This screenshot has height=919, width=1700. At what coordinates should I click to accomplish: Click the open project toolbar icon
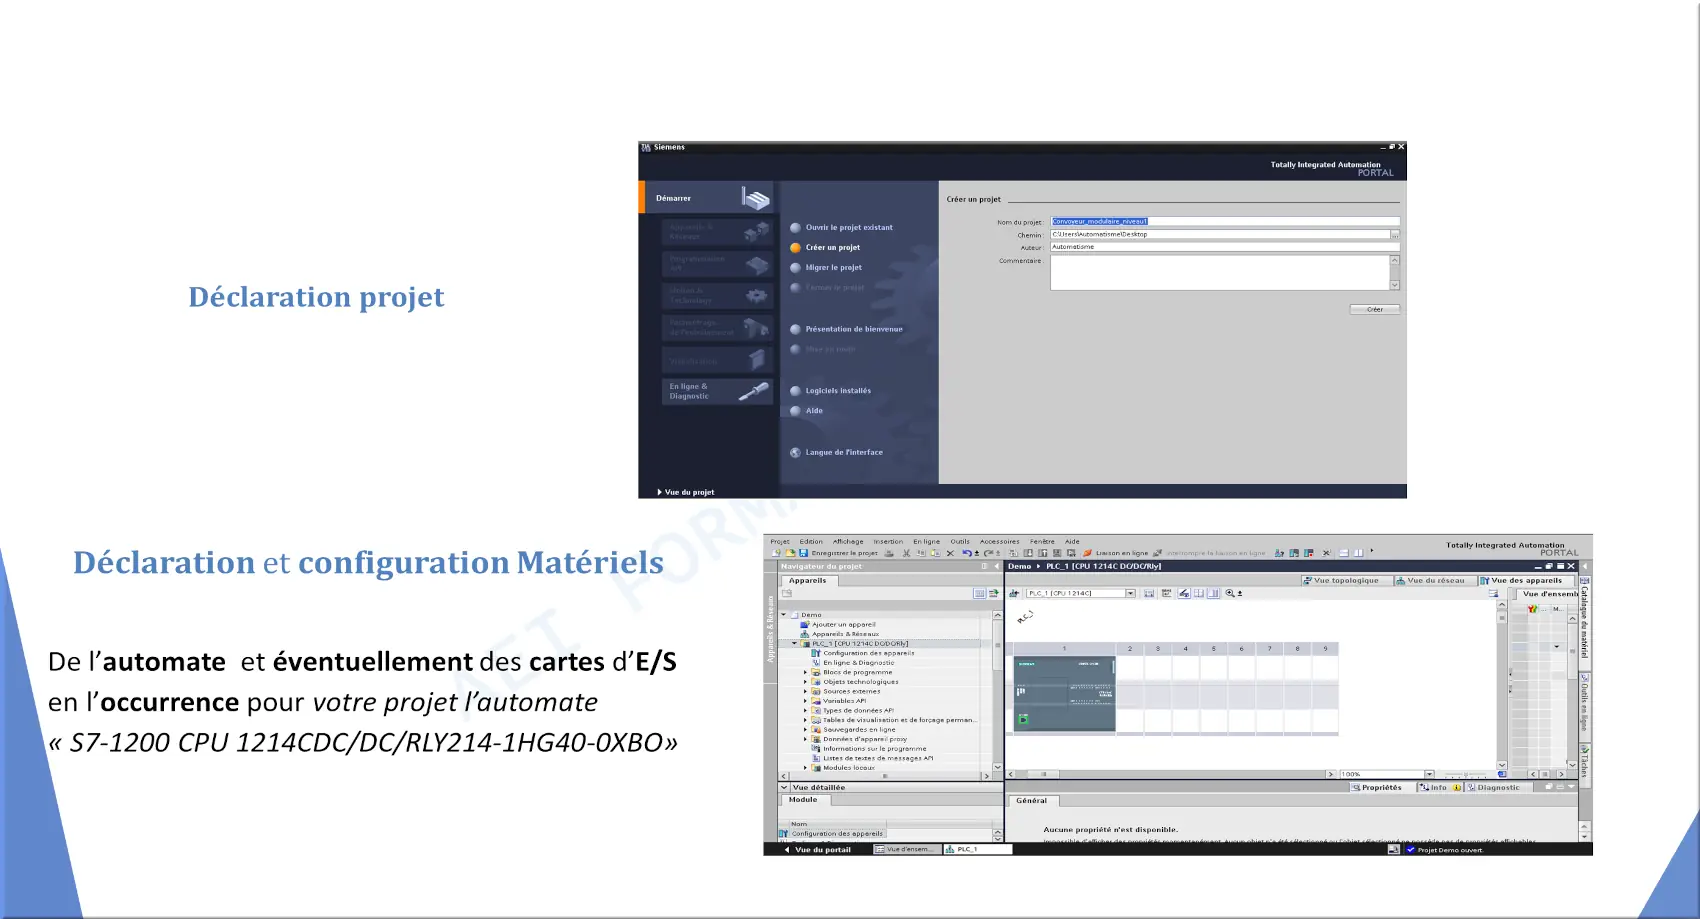pyautogui.click(x=790, y=553)
